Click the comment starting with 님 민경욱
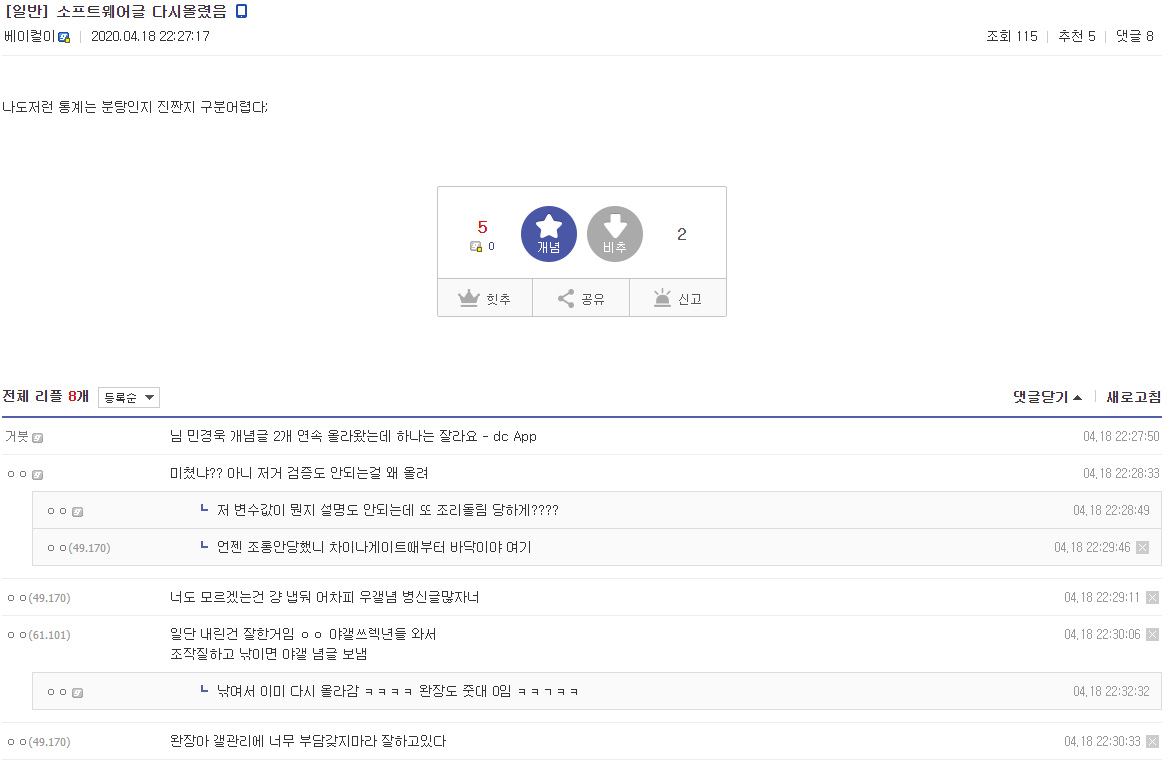Image resolution: width=1170 pixels, height=774 pixels. click(x=354, y=437)
